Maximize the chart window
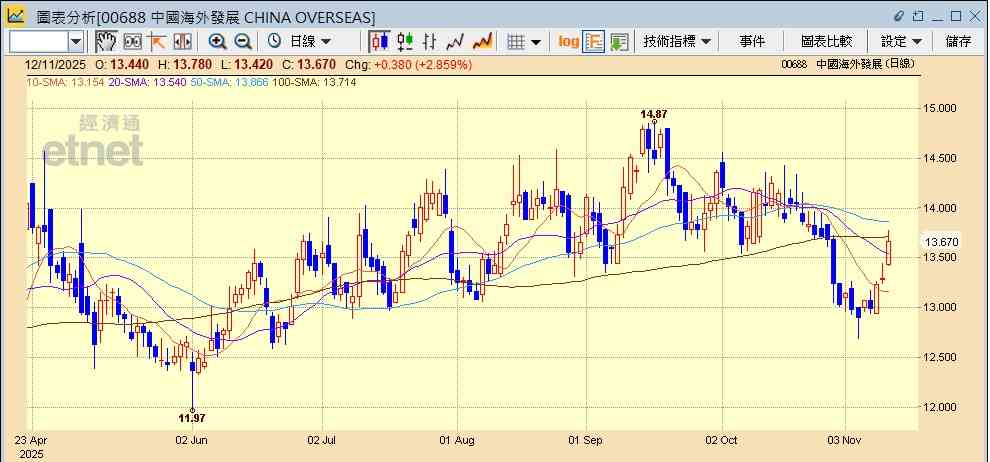Screen dimensions: 990x462 coord(956,16)
